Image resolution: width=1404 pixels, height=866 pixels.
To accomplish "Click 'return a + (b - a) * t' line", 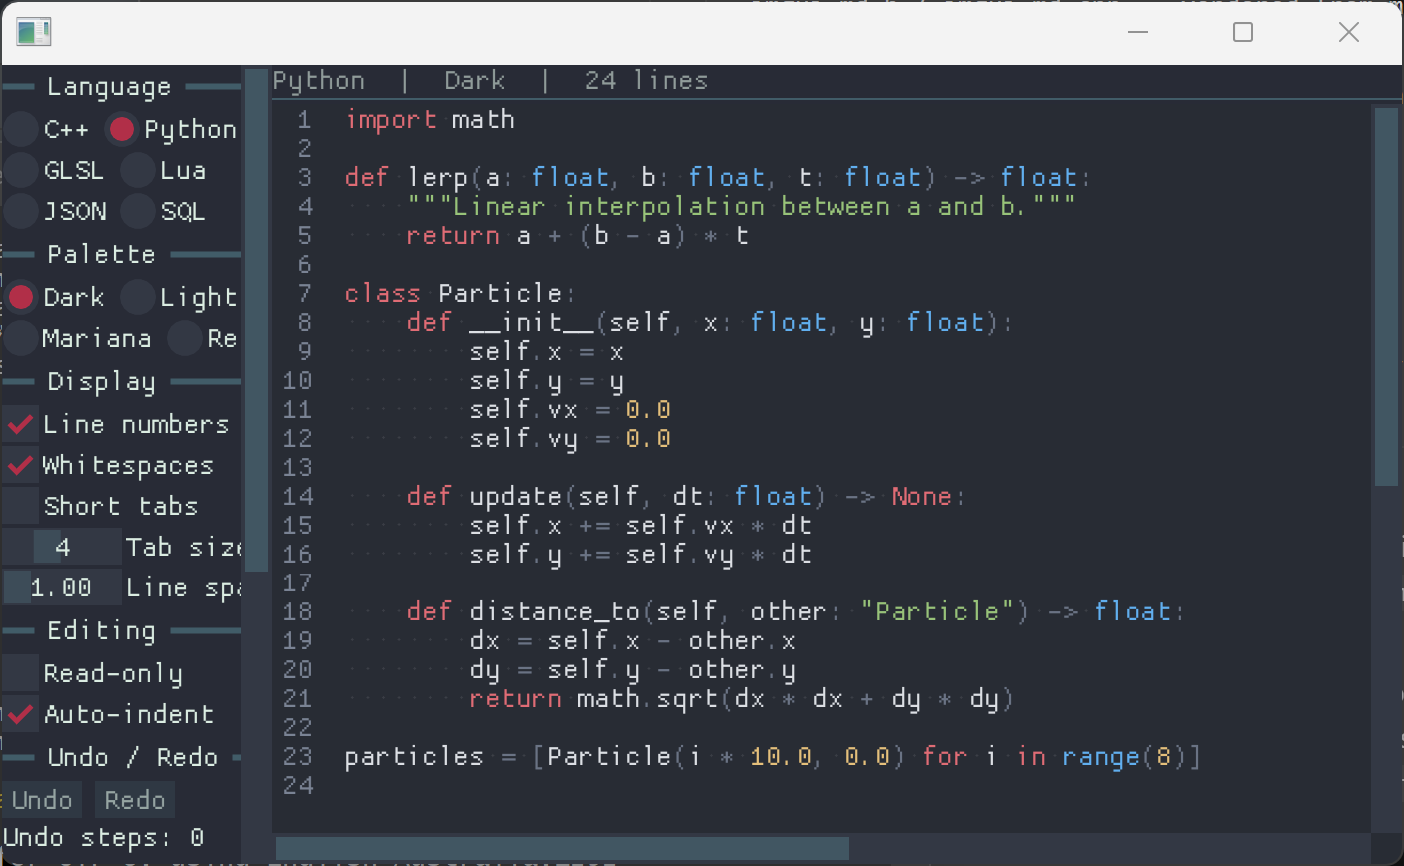I will point(577,236).
